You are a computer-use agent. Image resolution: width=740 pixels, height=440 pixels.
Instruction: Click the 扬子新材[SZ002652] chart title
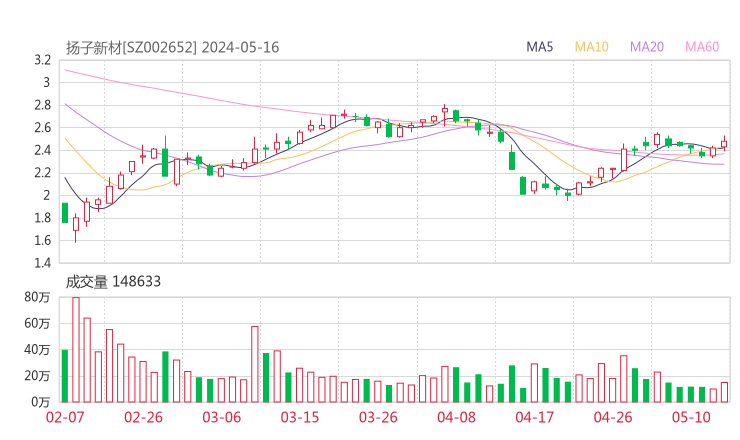[x=131, y=47]
